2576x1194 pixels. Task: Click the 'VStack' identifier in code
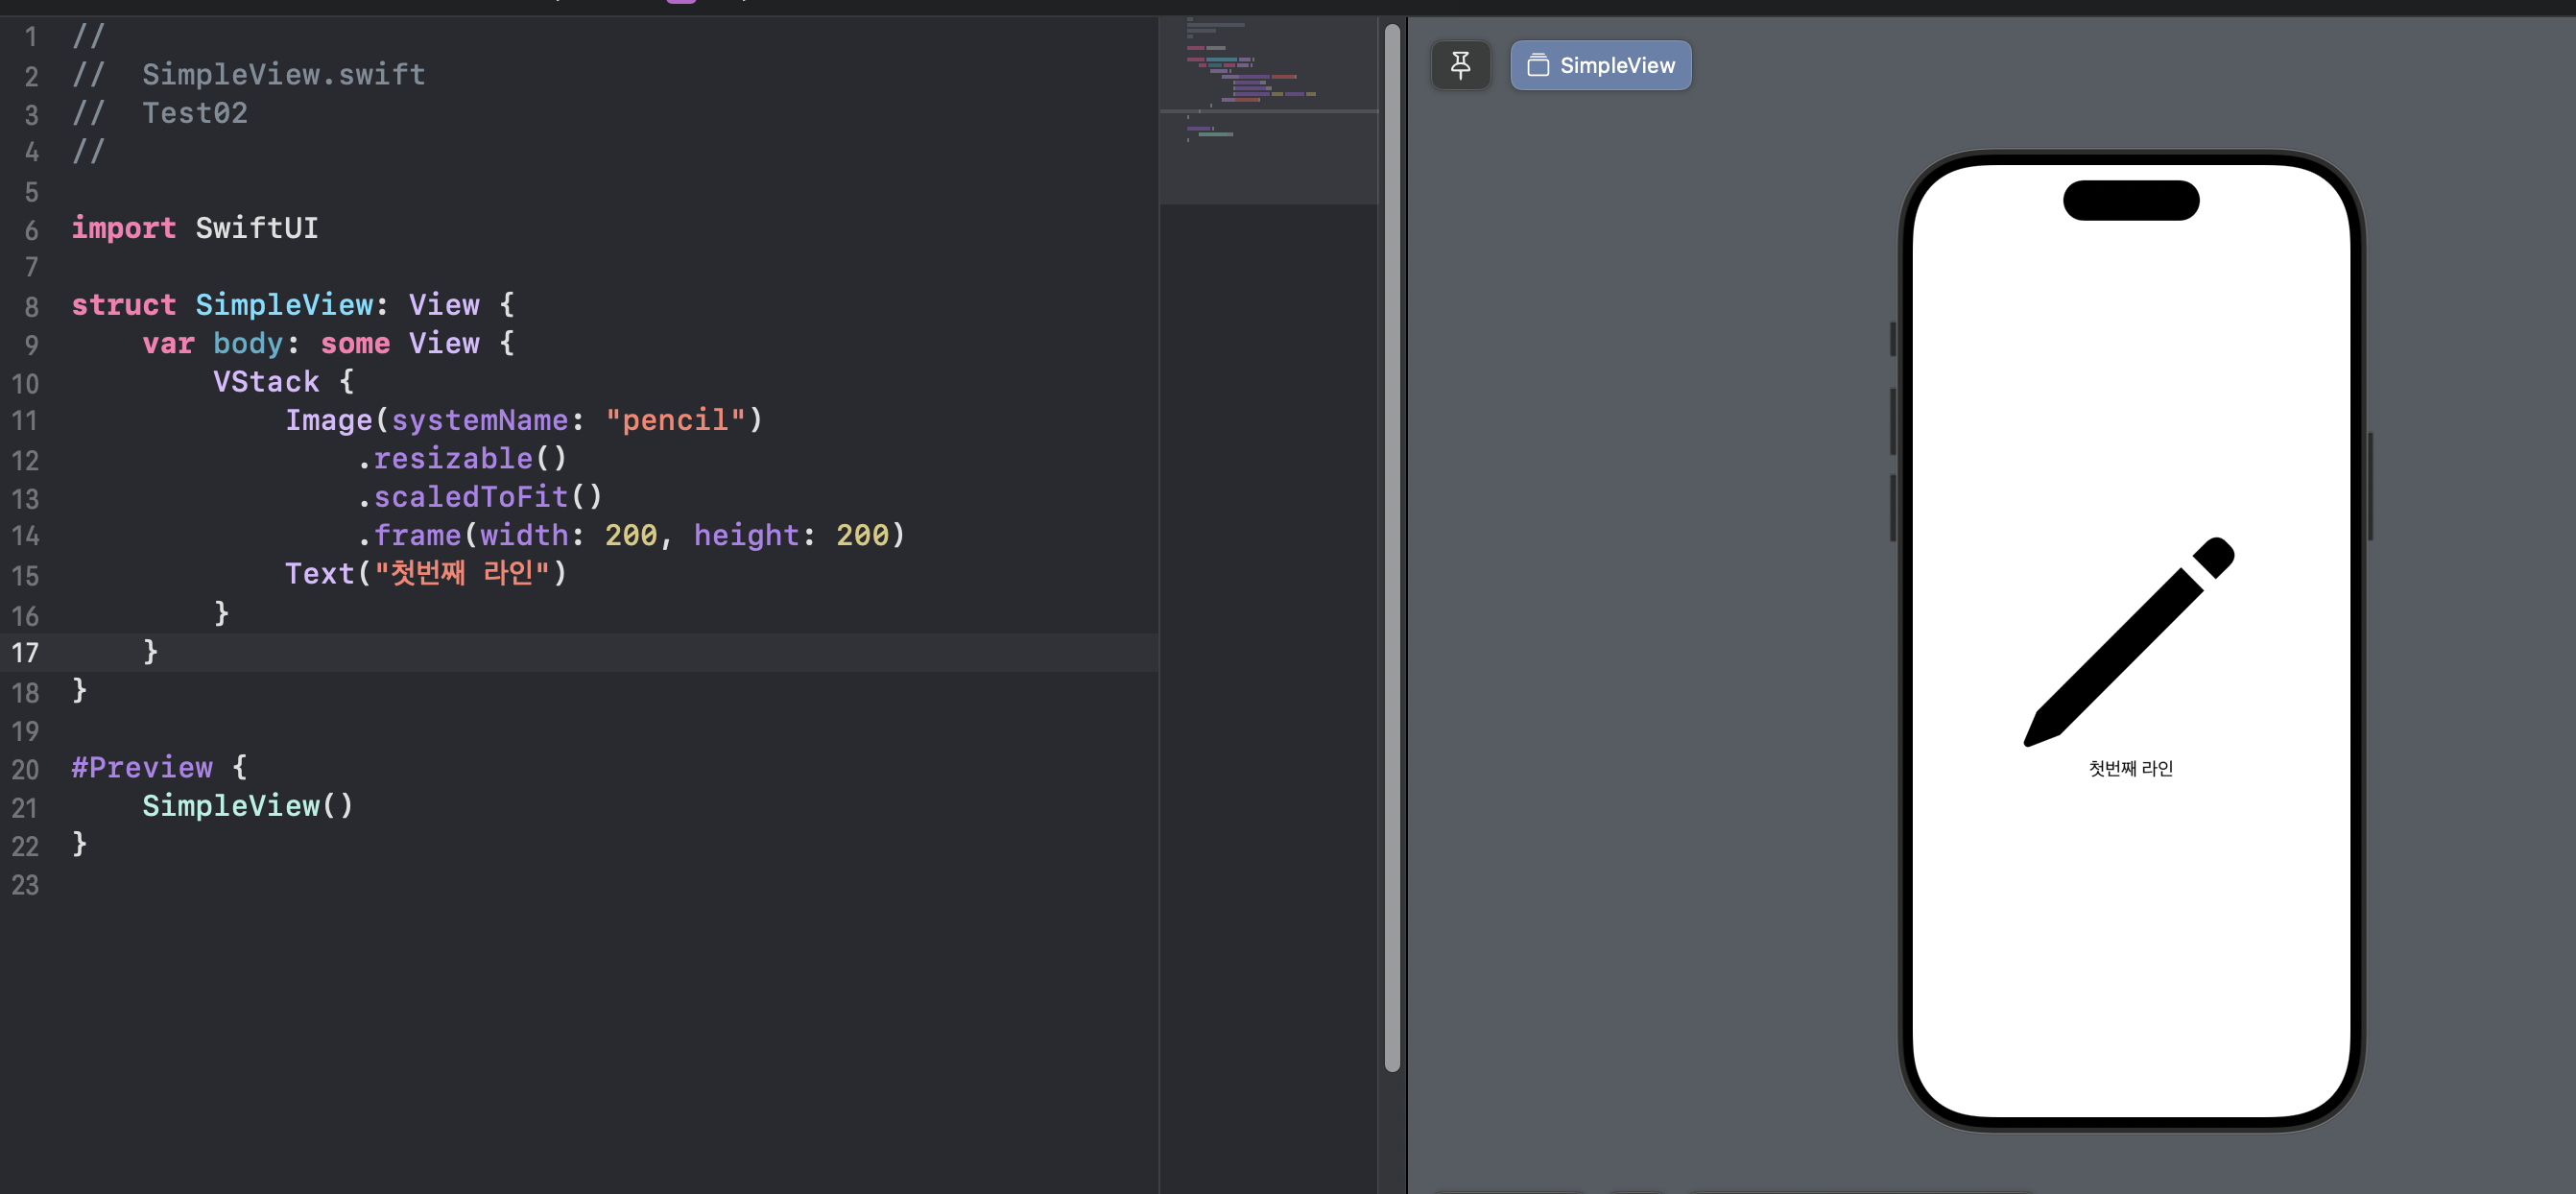[x=266, y=381]
